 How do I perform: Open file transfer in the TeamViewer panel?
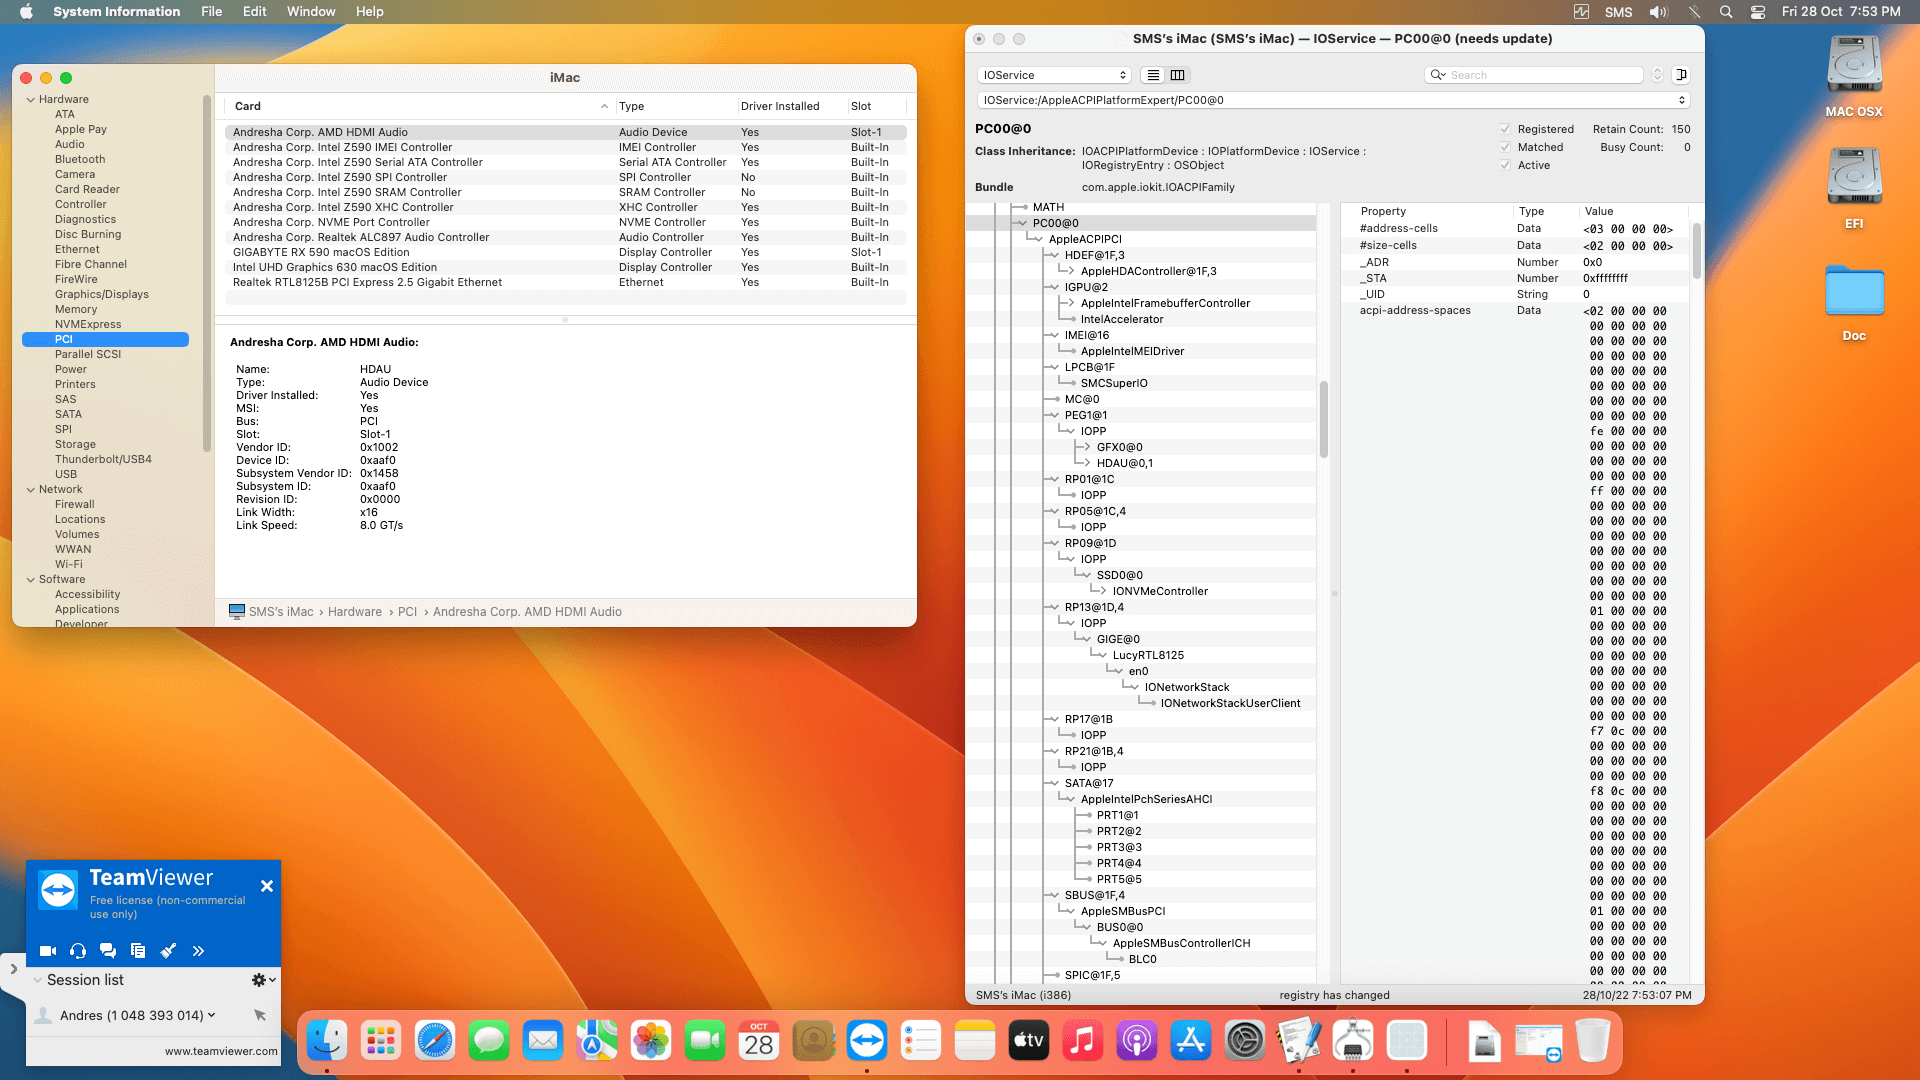click(138, 951)
